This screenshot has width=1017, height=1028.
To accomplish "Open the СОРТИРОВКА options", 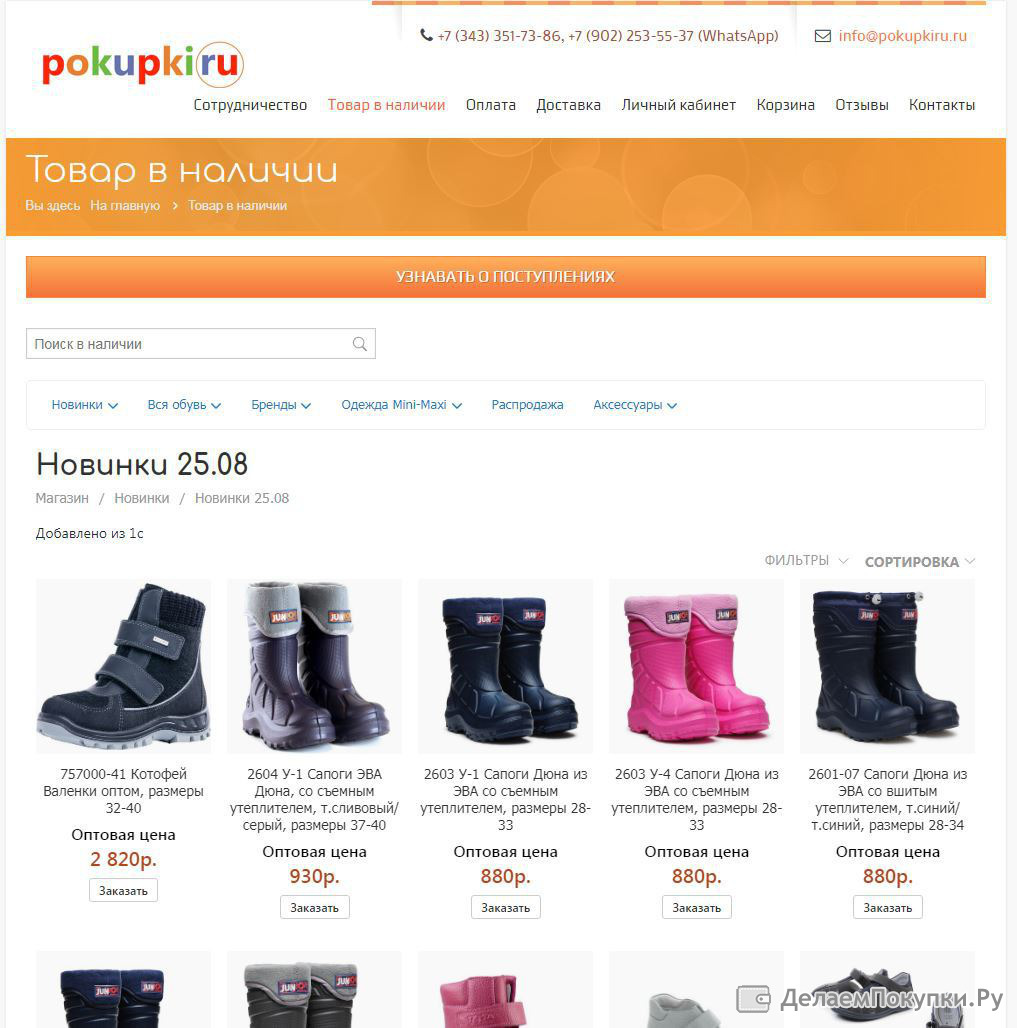I will pos(920,561).
